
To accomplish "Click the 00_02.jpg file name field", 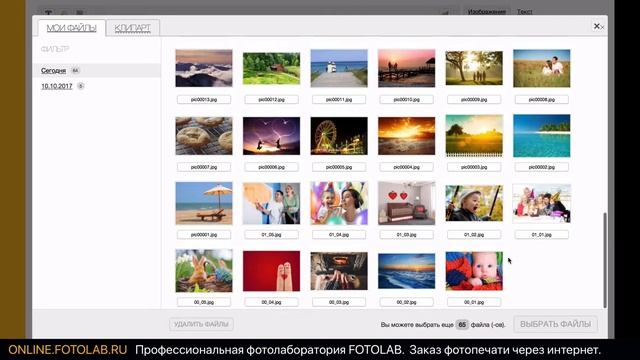I will pyautogui.click(x=407, y=302).
